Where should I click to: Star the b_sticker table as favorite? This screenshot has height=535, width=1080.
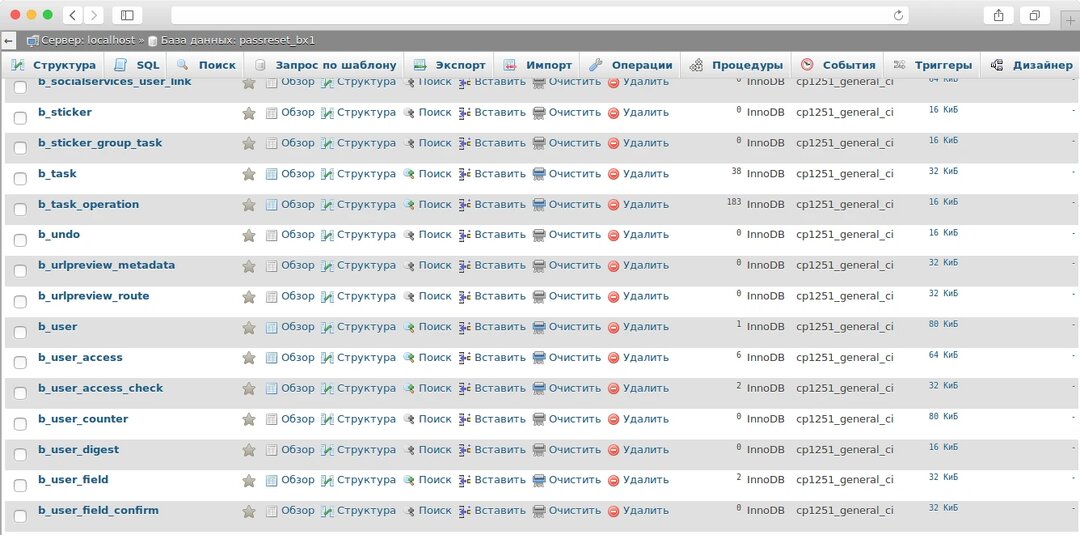249,113
